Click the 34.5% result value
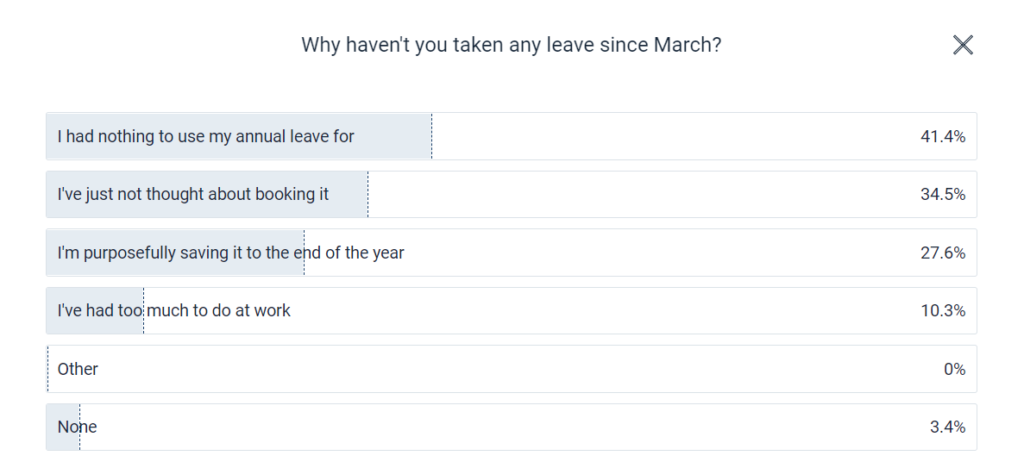 pos(942,194)
